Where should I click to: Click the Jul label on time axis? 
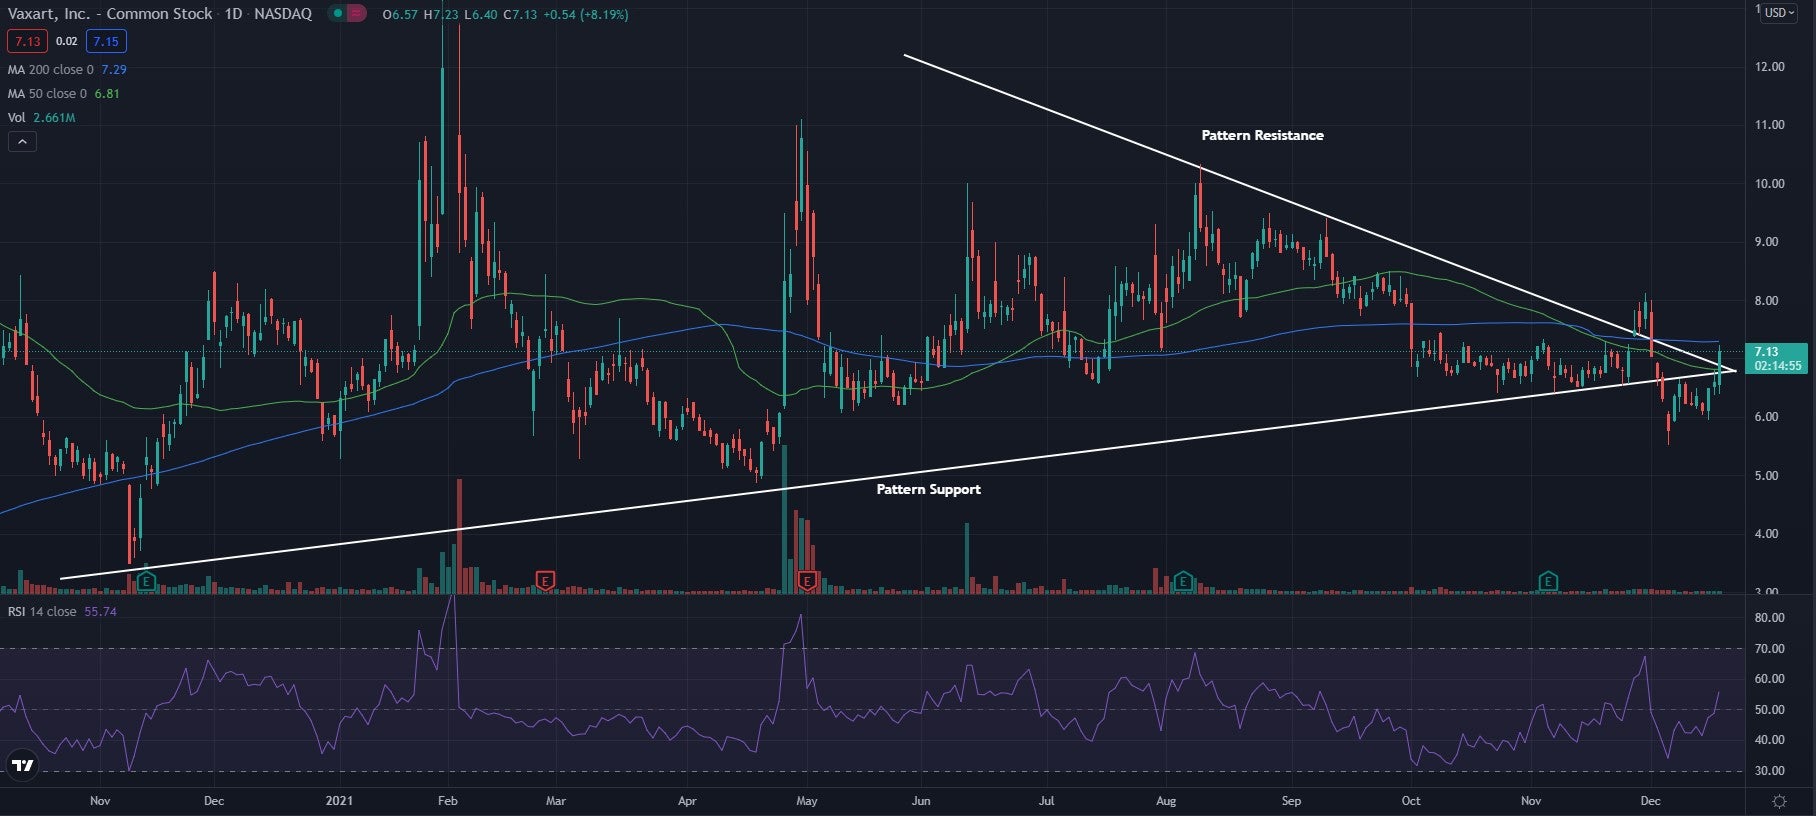(1046, 801)
